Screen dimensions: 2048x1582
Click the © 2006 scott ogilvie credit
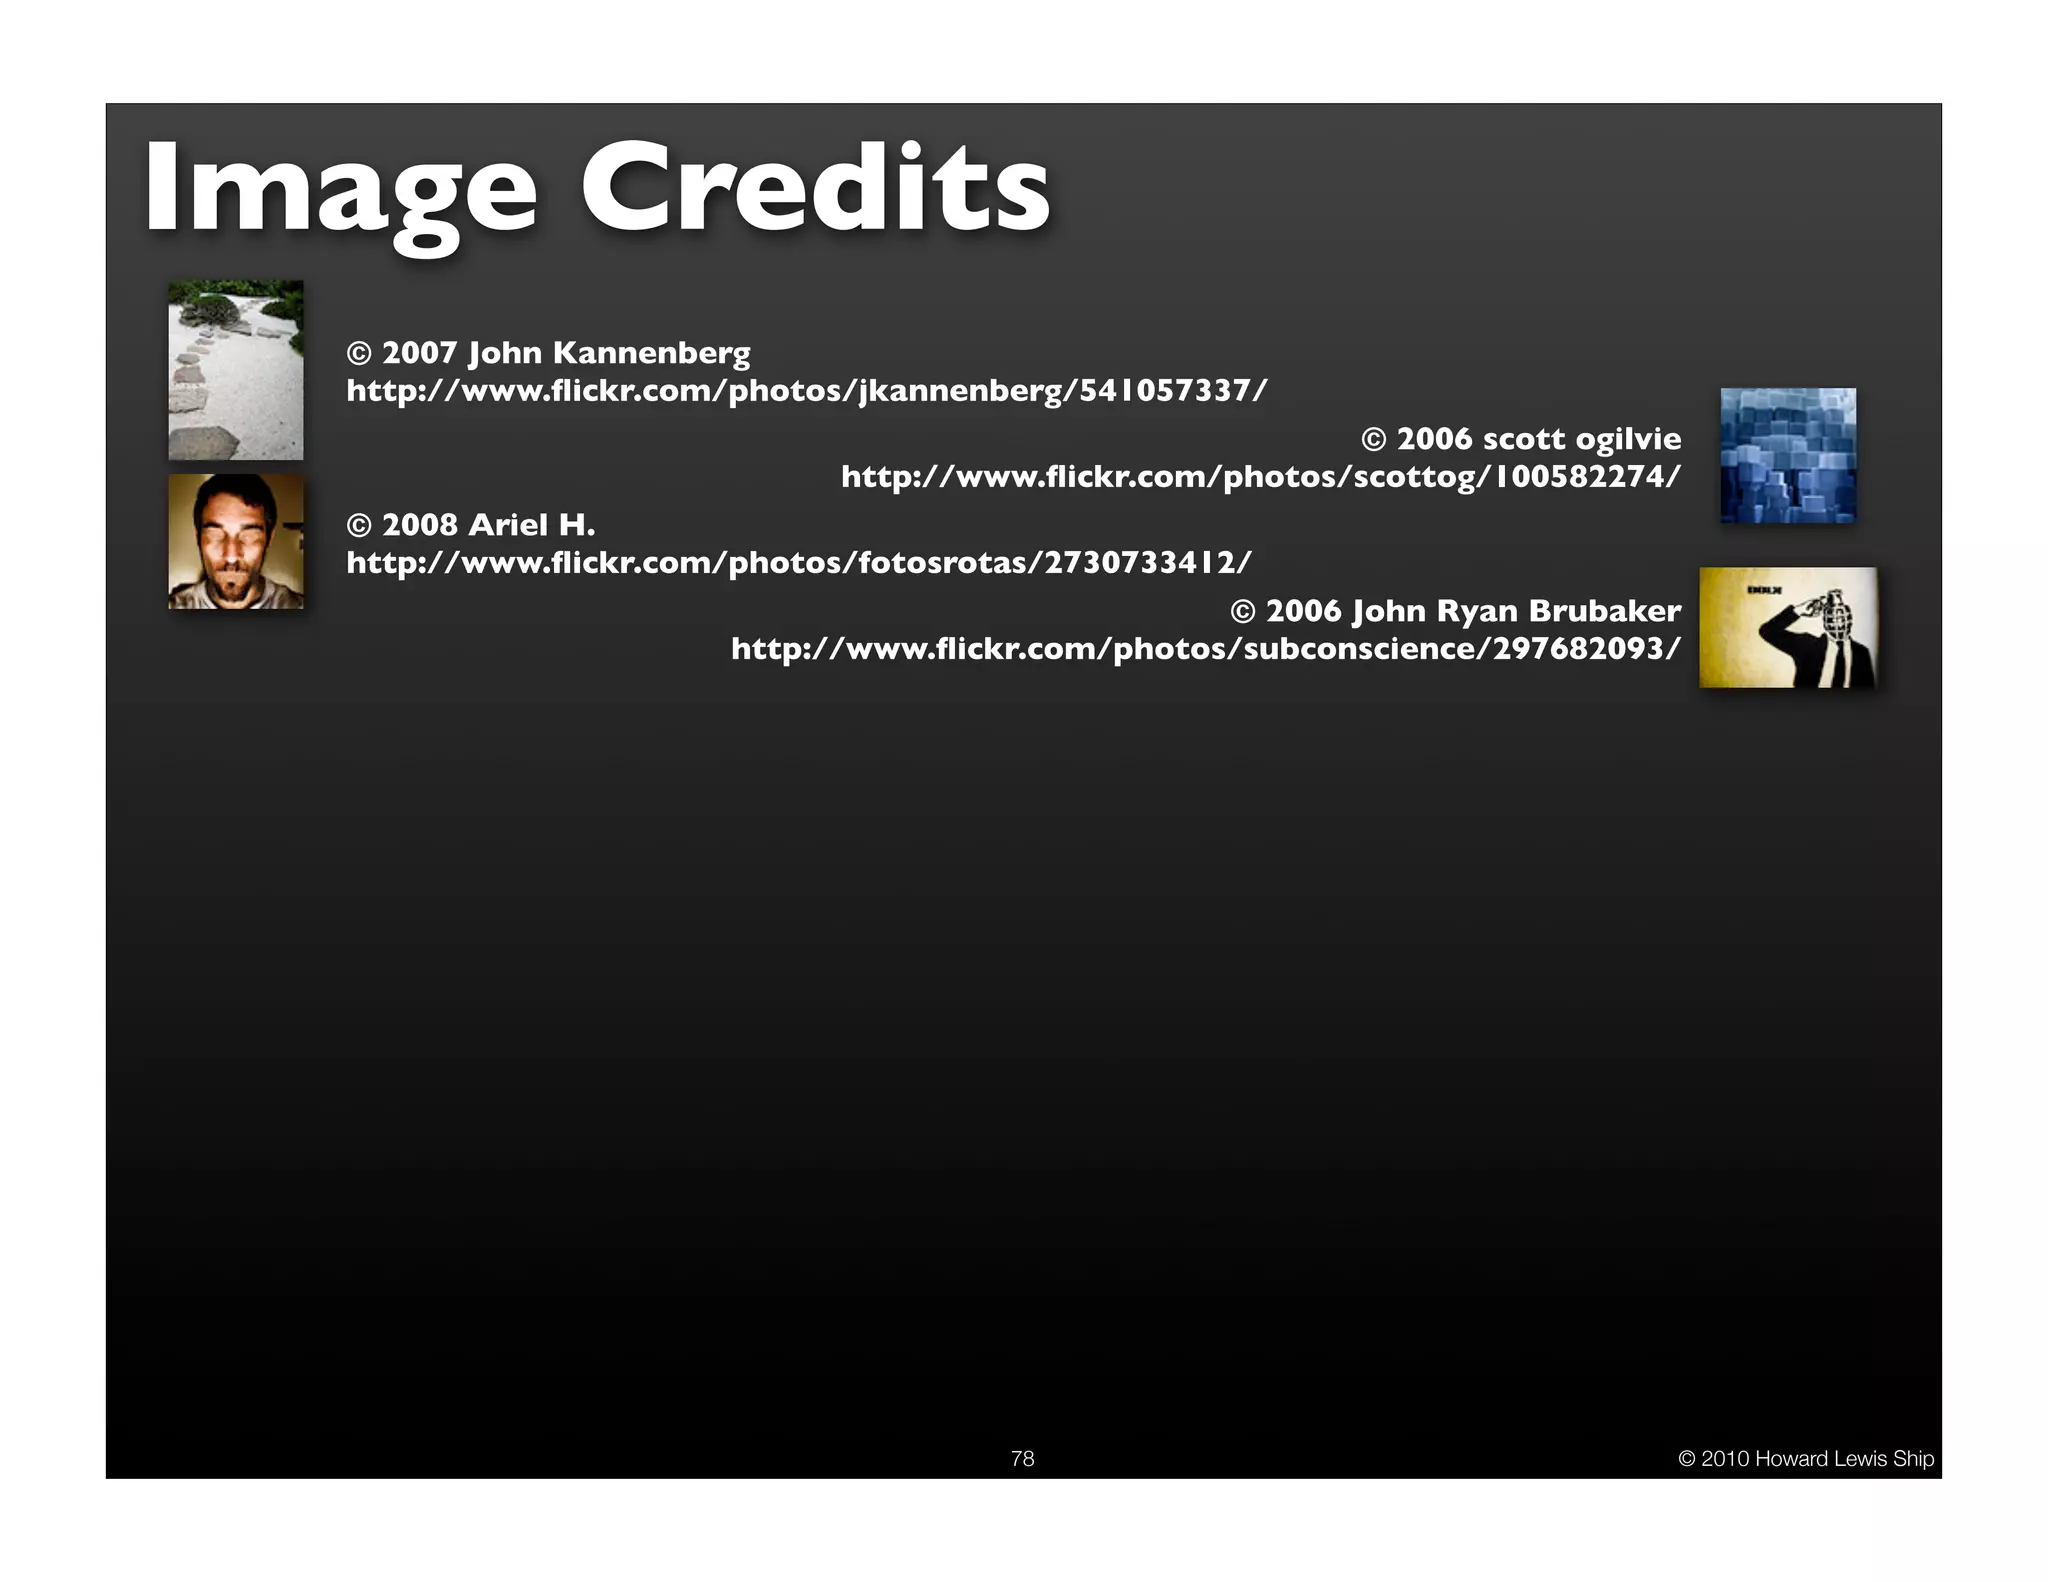pos(1521,438)
